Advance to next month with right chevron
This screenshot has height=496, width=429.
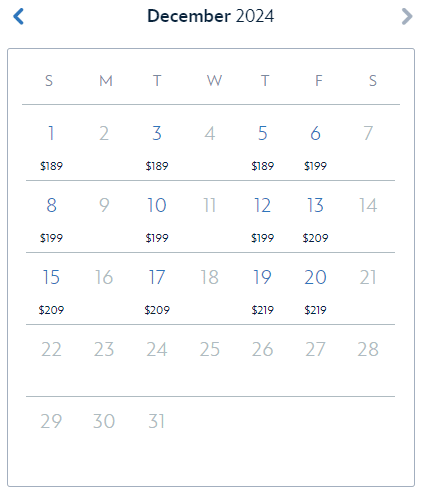tap(407, 16)
